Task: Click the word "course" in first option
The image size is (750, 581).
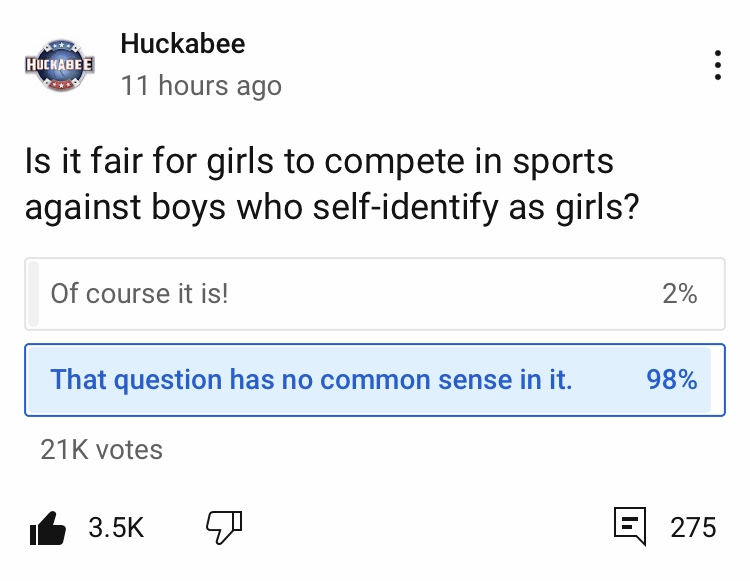Action: tap(127, 294)
